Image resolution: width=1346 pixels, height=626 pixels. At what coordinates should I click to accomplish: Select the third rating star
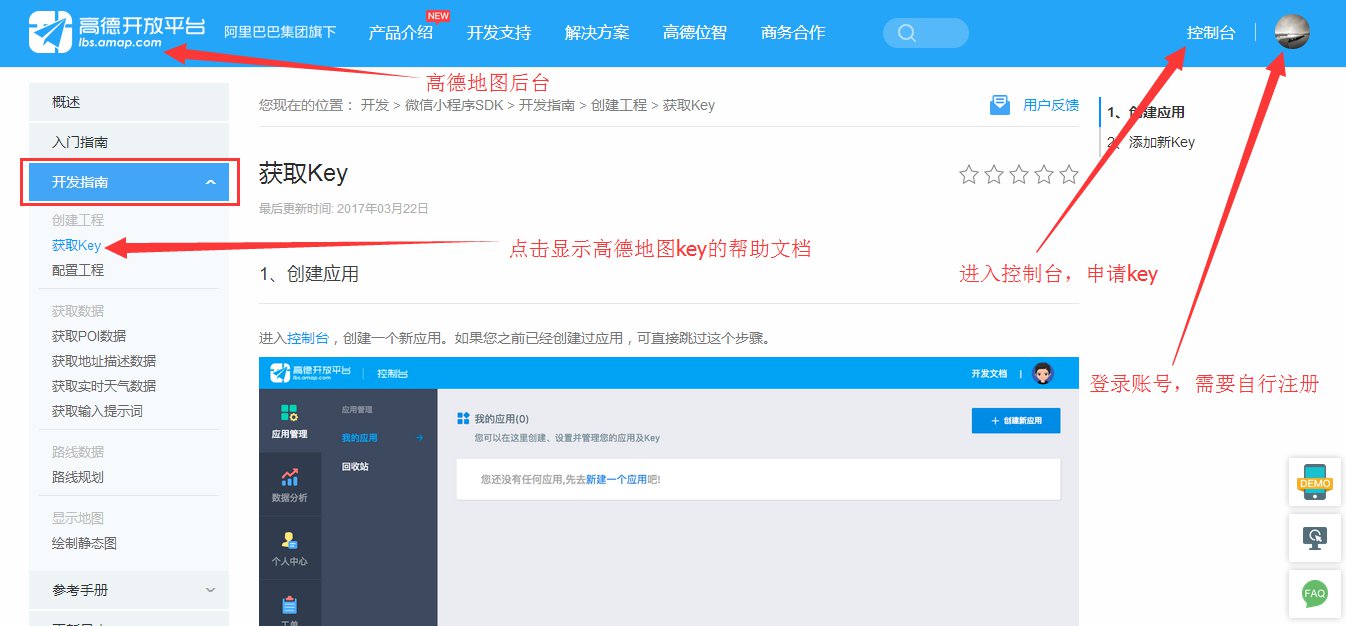click(x=1019, y=175)
